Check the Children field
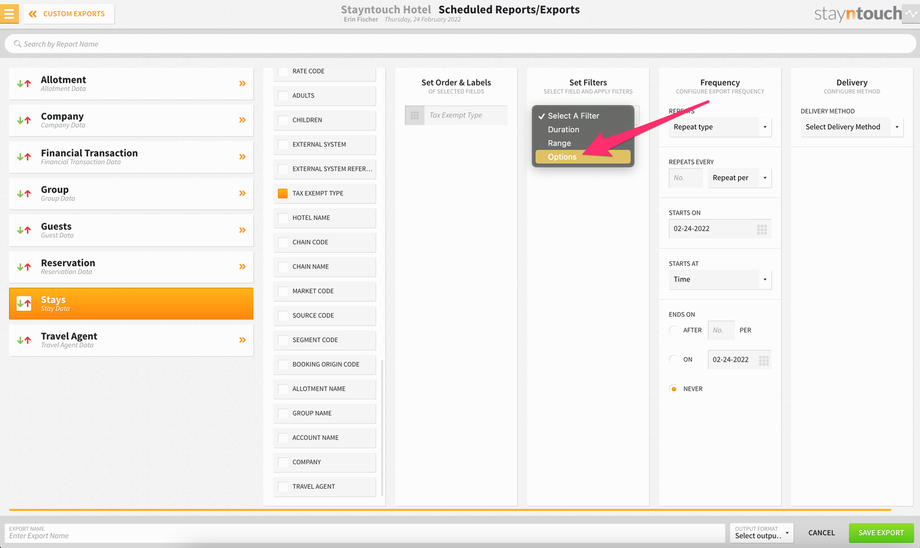 coord(283,120)
